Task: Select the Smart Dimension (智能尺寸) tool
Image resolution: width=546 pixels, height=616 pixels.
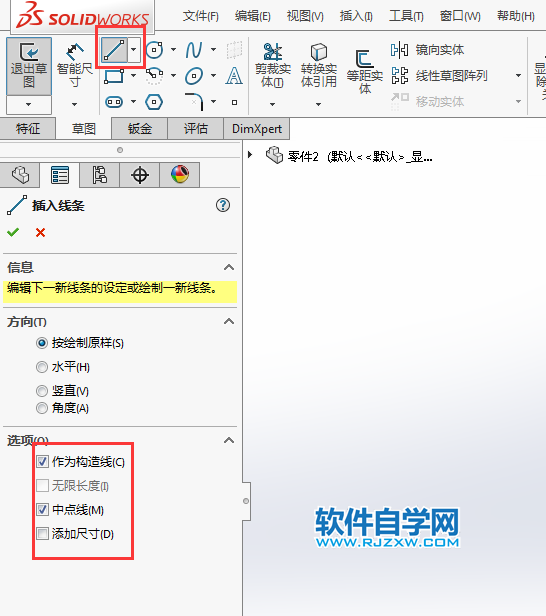Action: click(75, 66)
